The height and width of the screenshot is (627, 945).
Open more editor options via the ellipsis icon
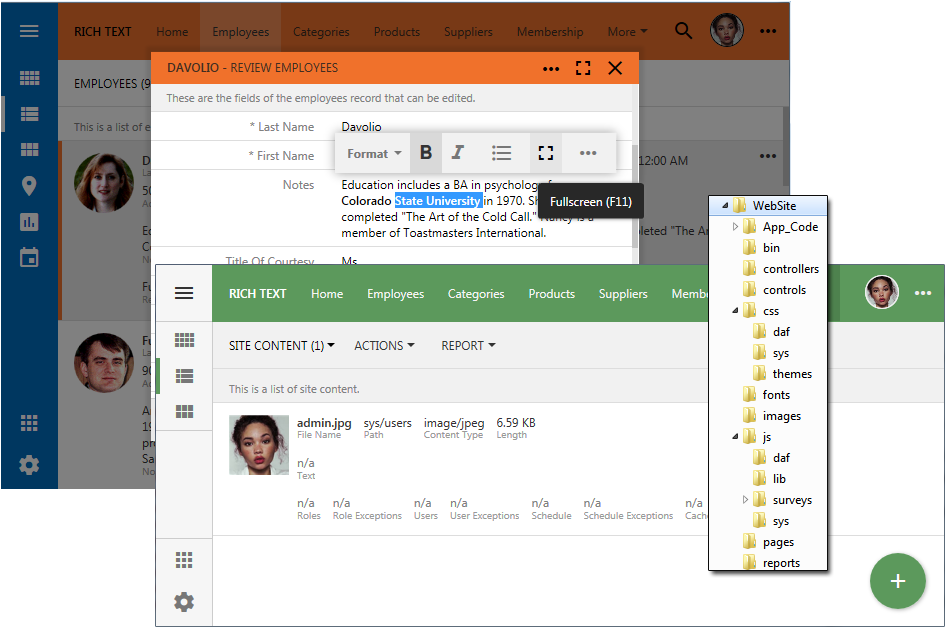pos(587,153)
